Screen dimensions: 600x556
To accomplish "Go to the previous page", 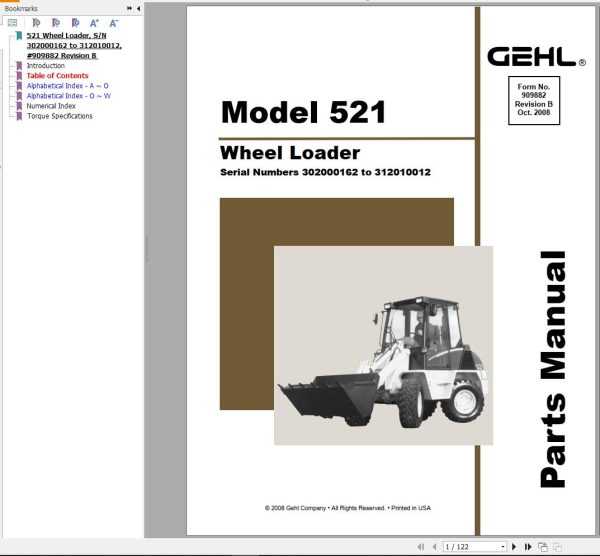I will (434, 547).
